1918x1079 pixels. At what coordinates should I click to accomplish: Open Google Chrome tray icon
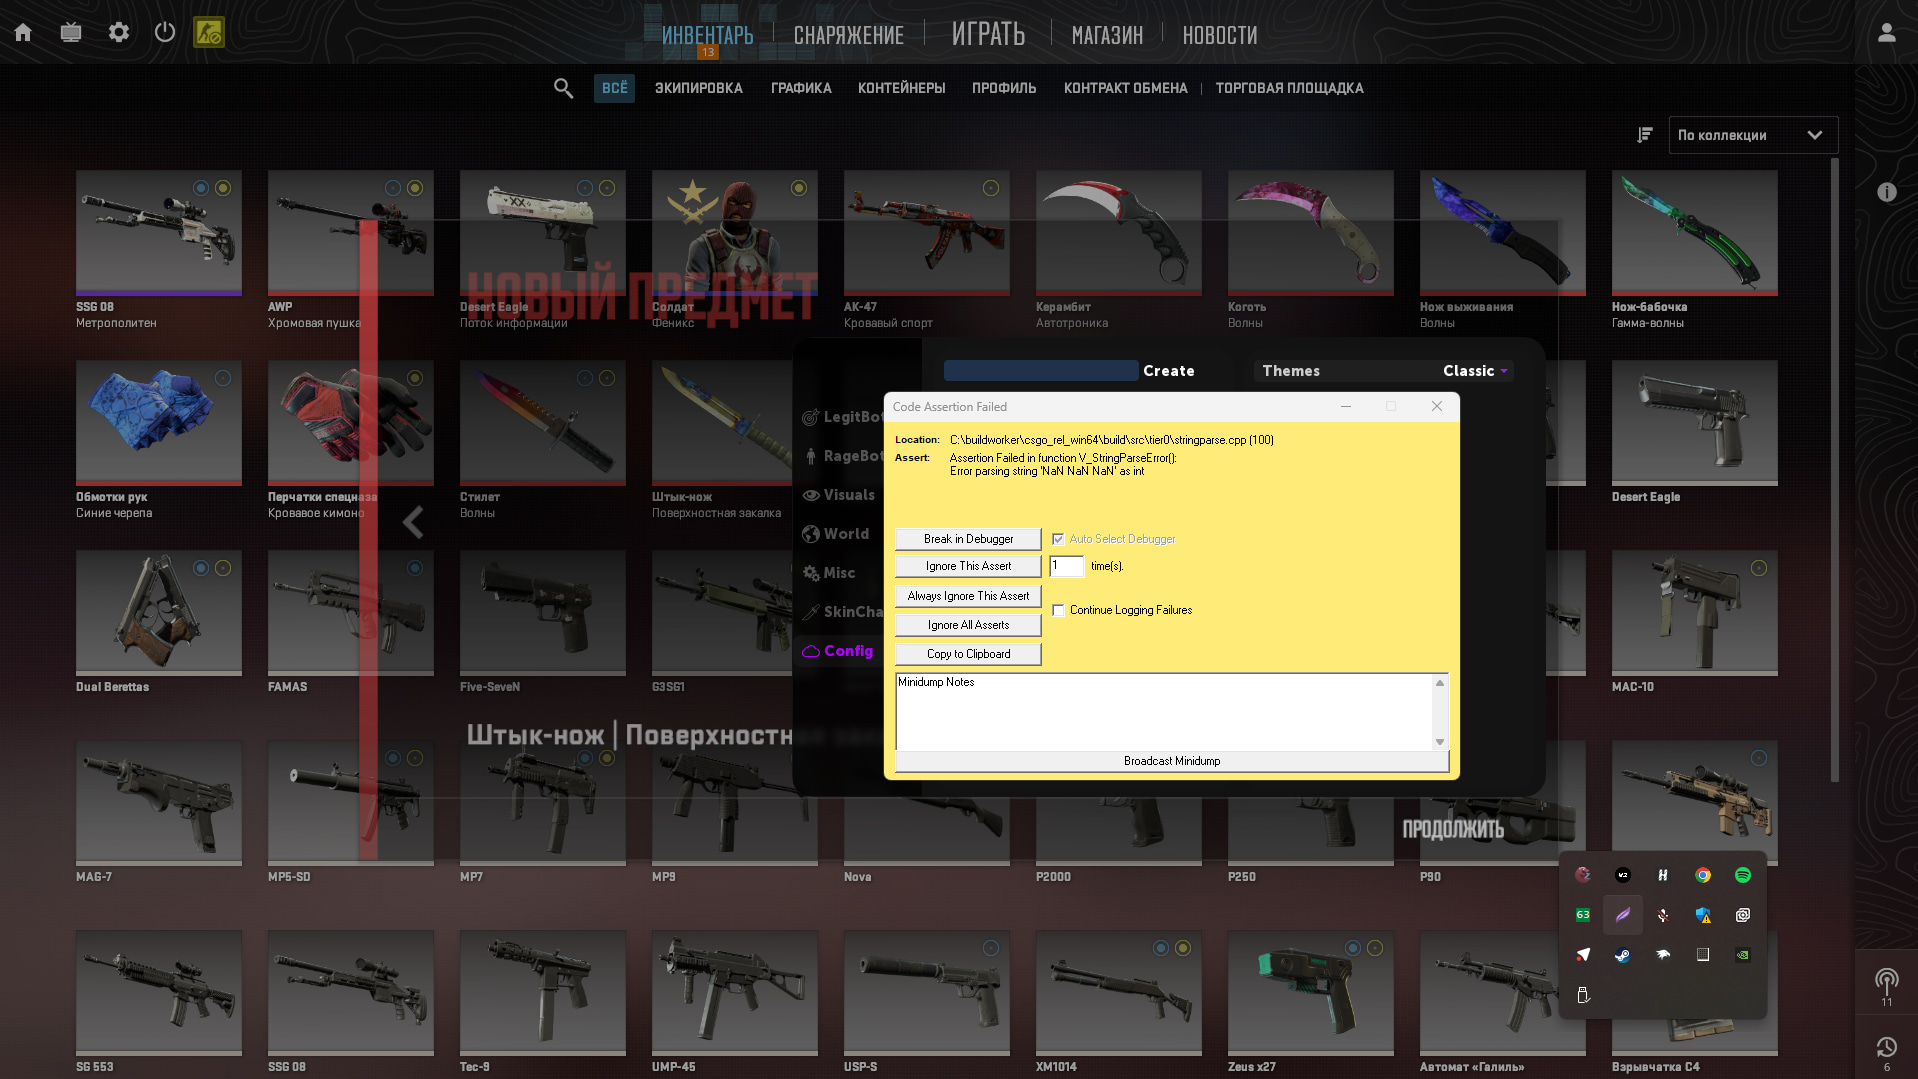pos(1702,875)
